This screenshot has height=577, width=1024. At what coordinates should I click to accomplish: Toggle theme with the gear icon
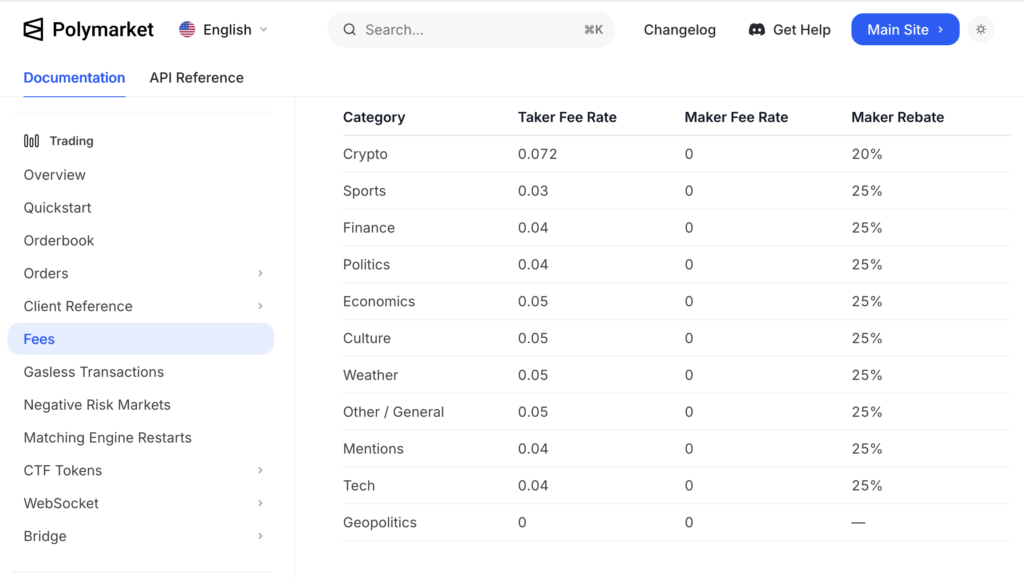pyautogui.click(x=981, y=29)
